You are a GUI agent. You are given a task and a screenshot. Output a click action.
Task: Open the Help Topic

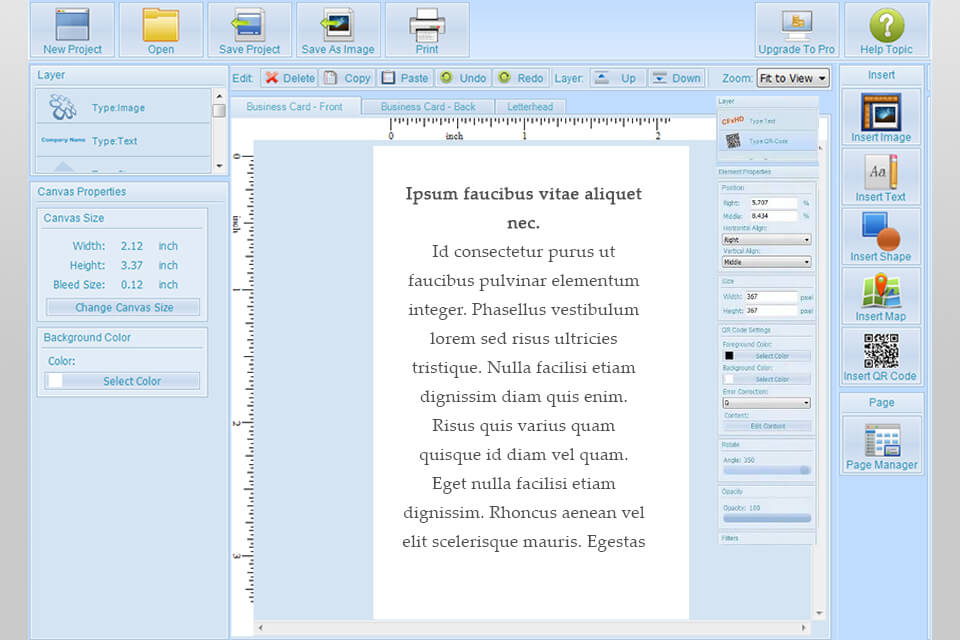tap(886, 29)
